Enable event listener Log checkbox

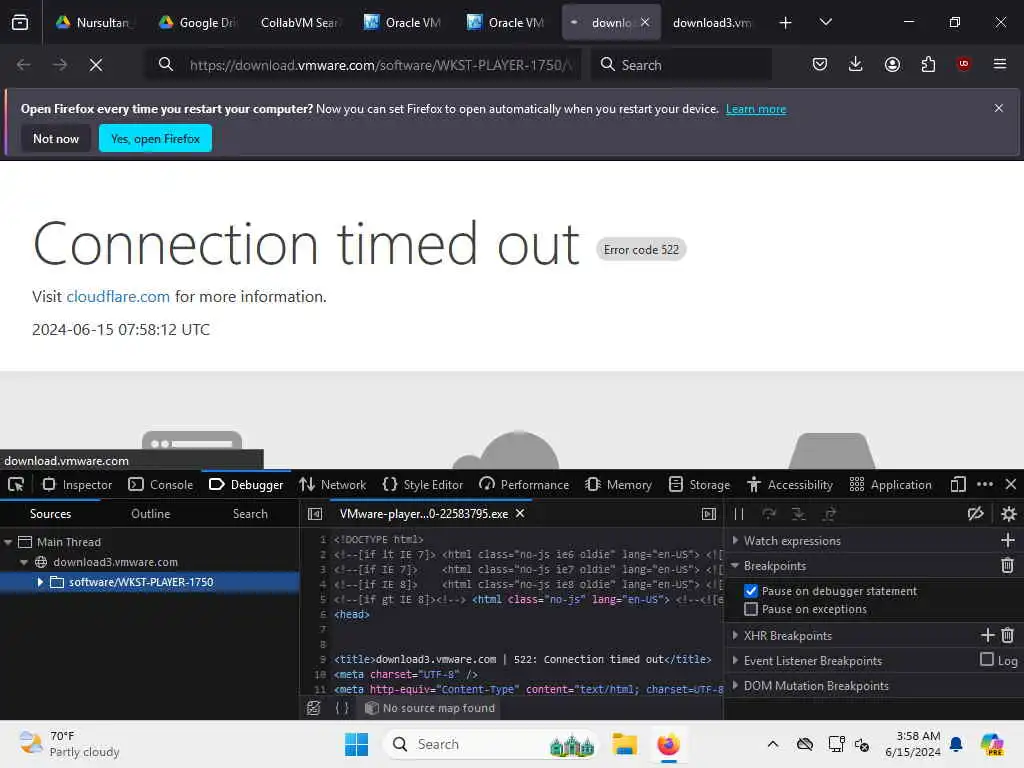coord(987,660)
